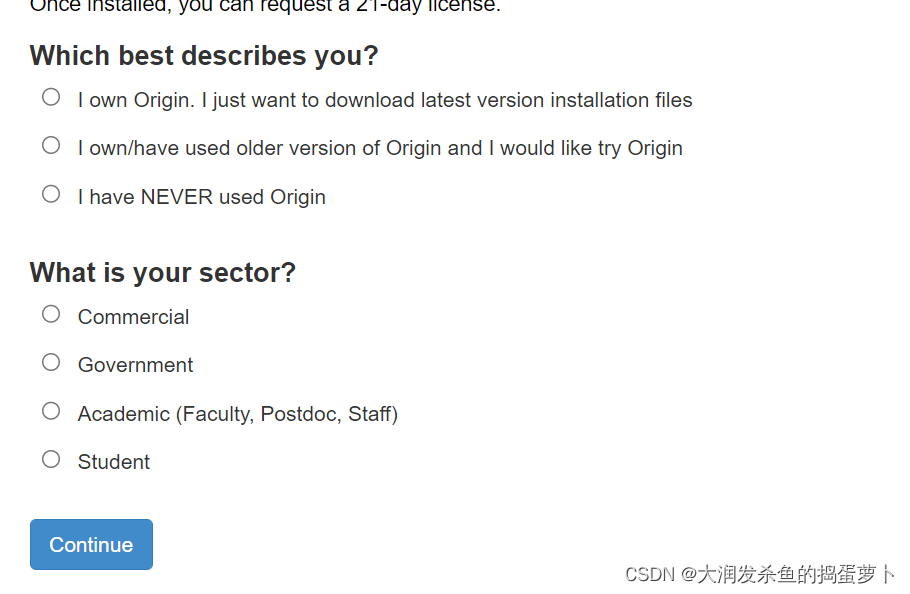The width and height of the screenshot is (910, 594).
Task: Click the "What is your sector?" heading
Action: point(163,272)
